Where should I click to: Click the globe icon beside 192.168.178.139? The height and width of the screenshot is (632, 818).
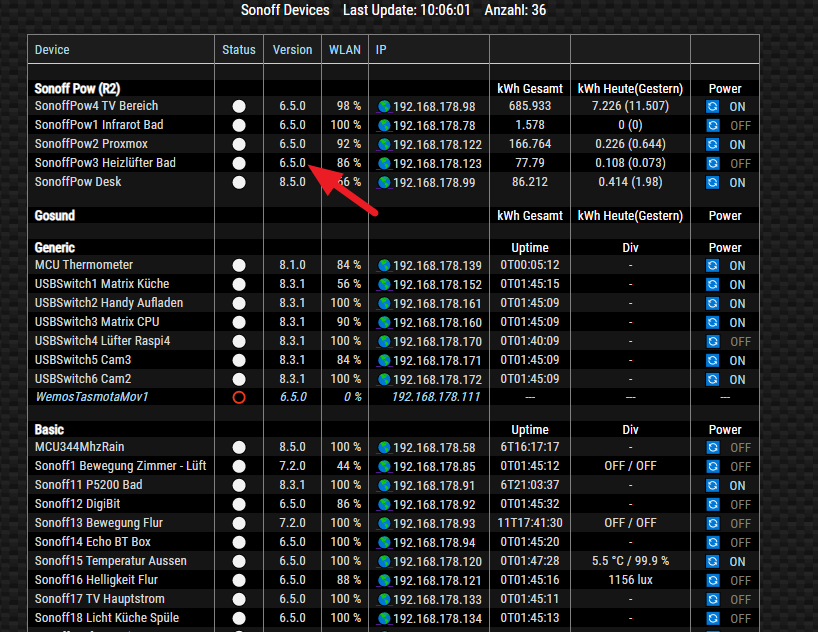[384, 266]
